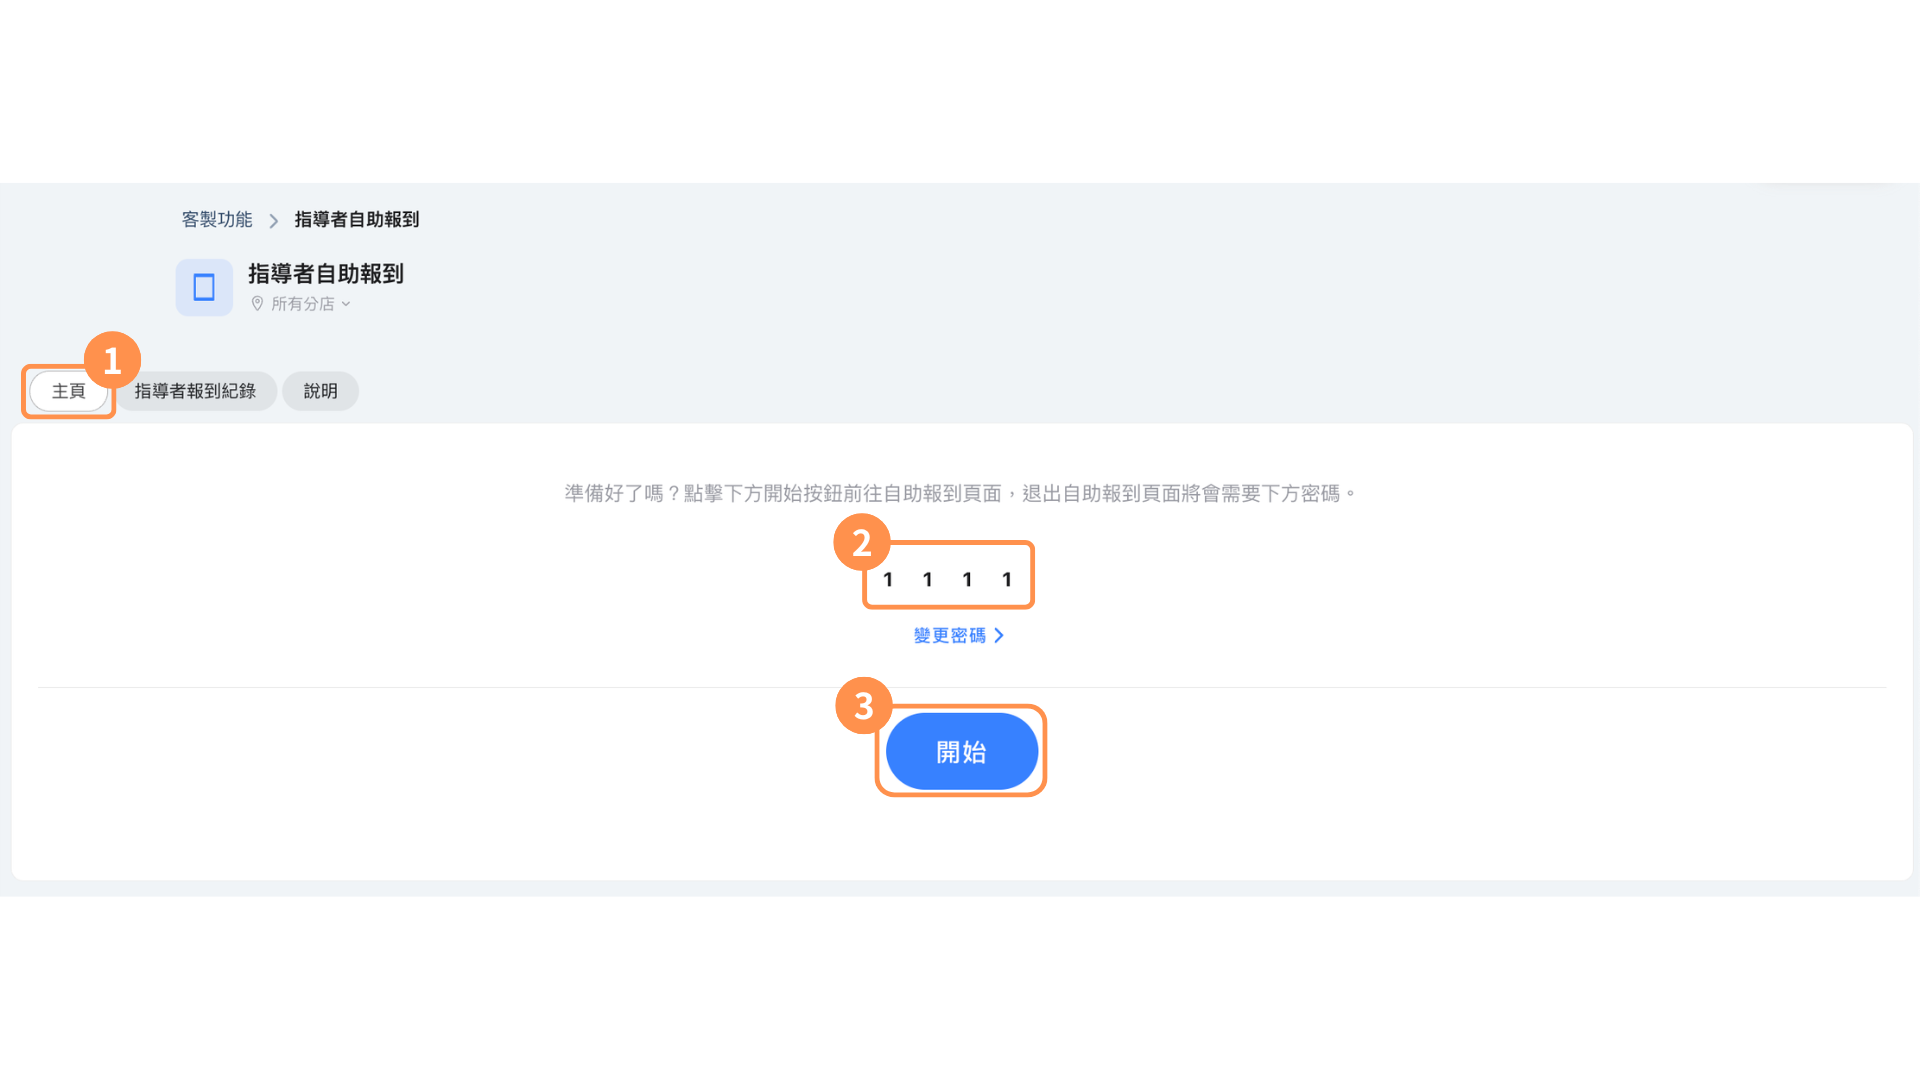The width and height of the screenshot is (1920, 1080).
Task: Select the 說明 tab
Action: tap(320, 391)
